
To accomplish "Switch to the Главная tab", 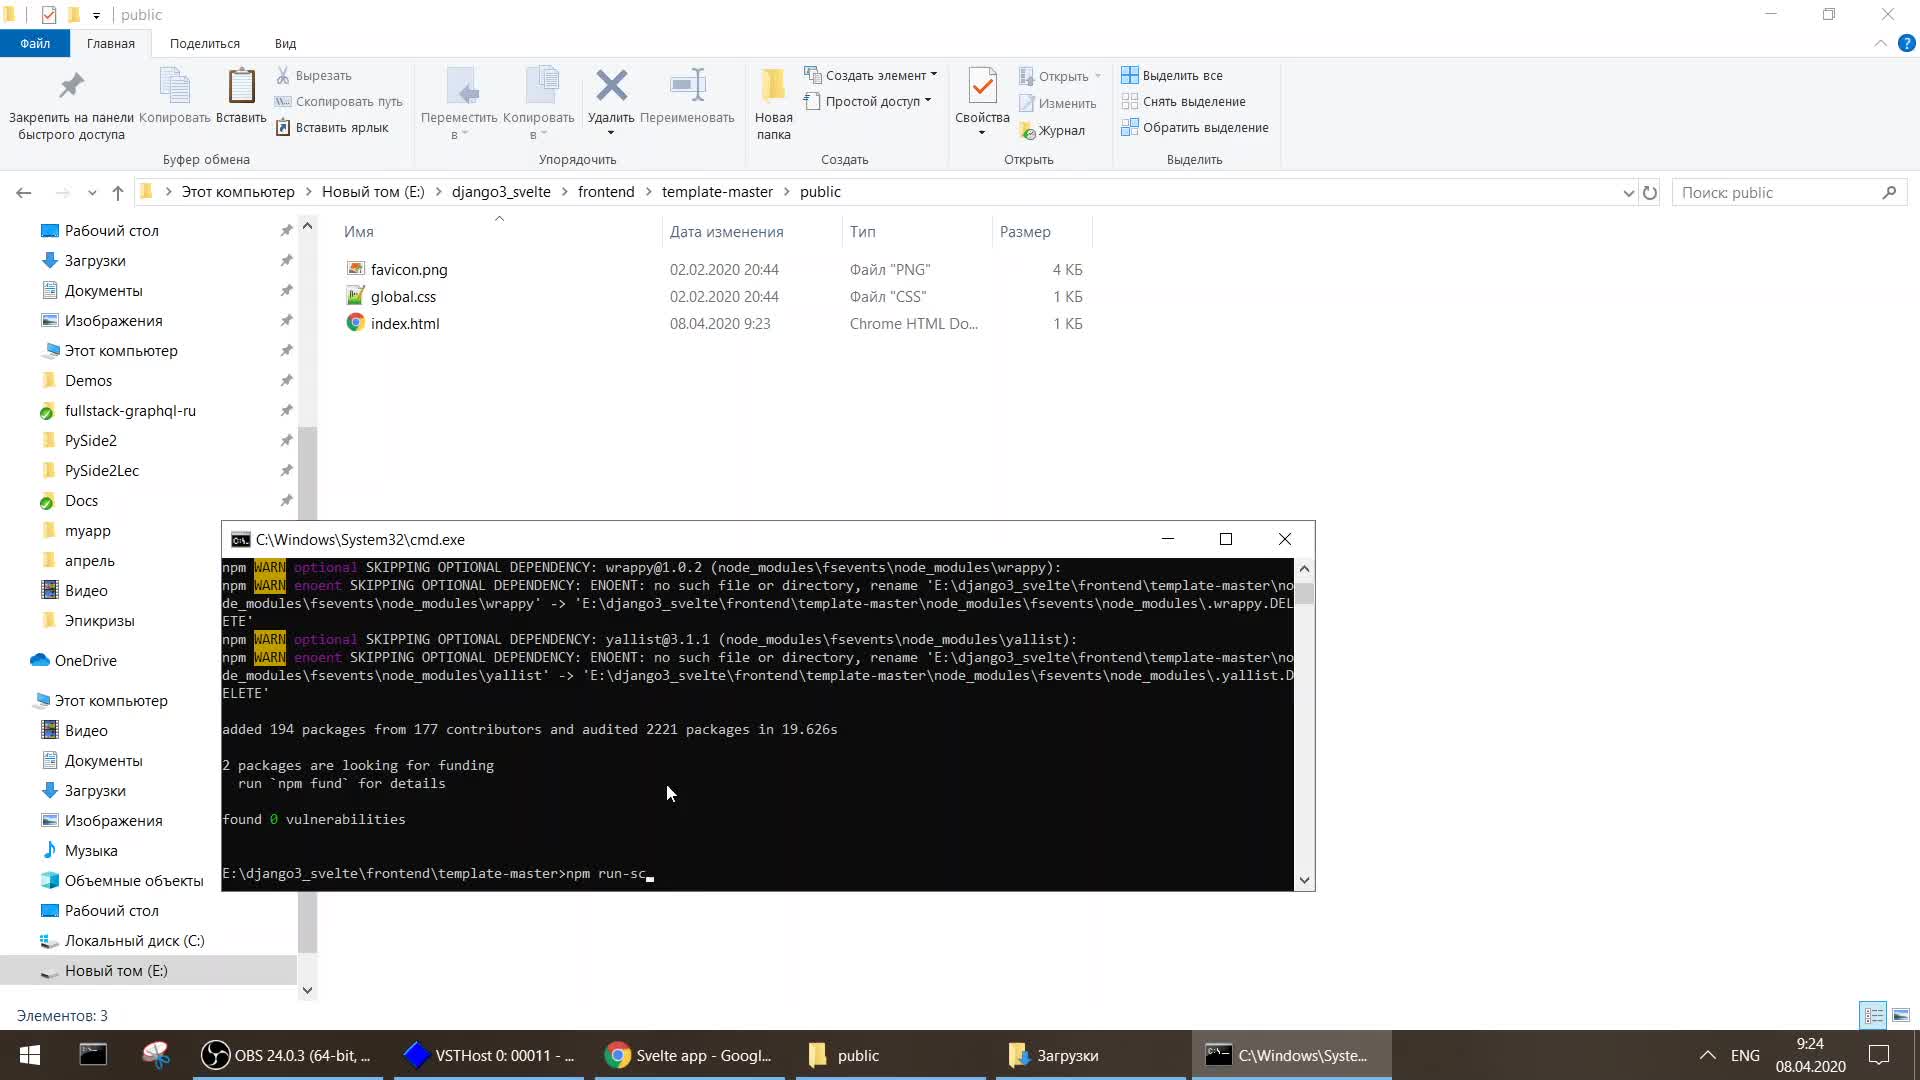I will point(110,43).
